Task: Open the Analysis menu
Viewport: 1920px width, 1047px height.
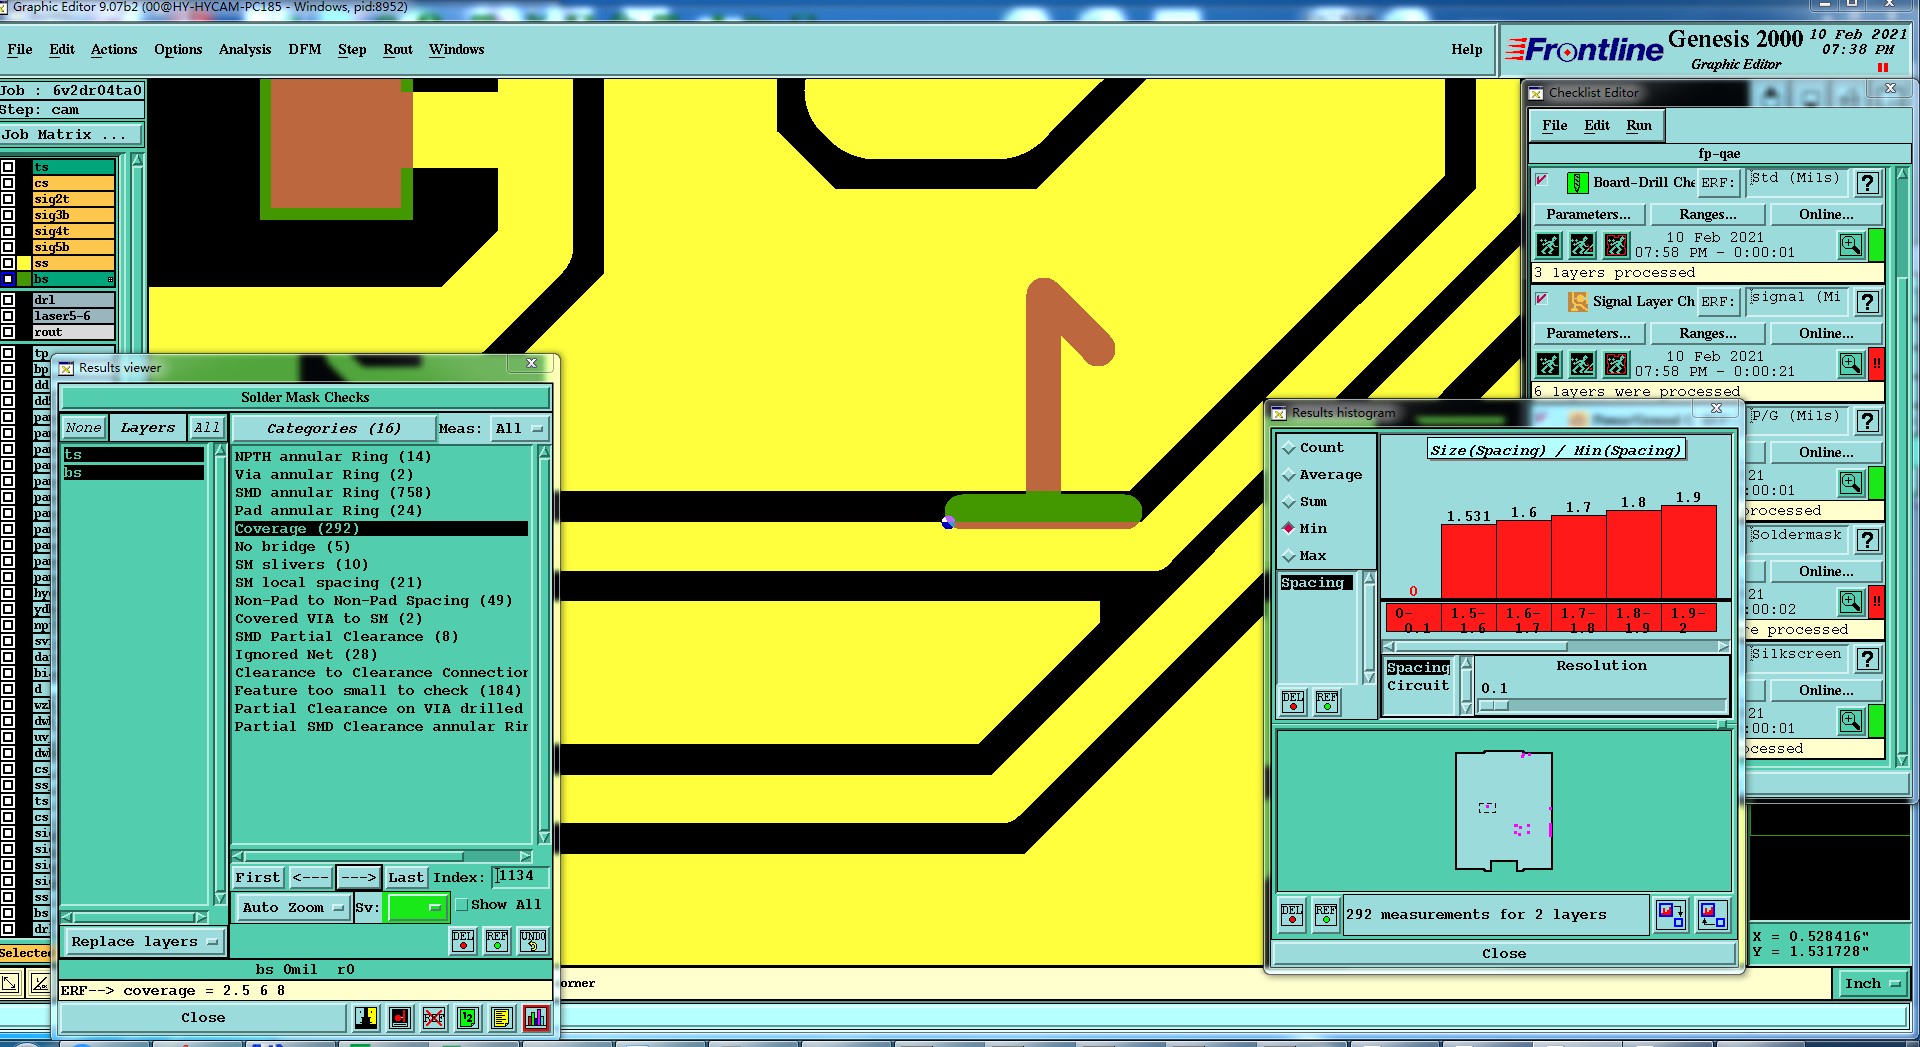Action: 245,50
